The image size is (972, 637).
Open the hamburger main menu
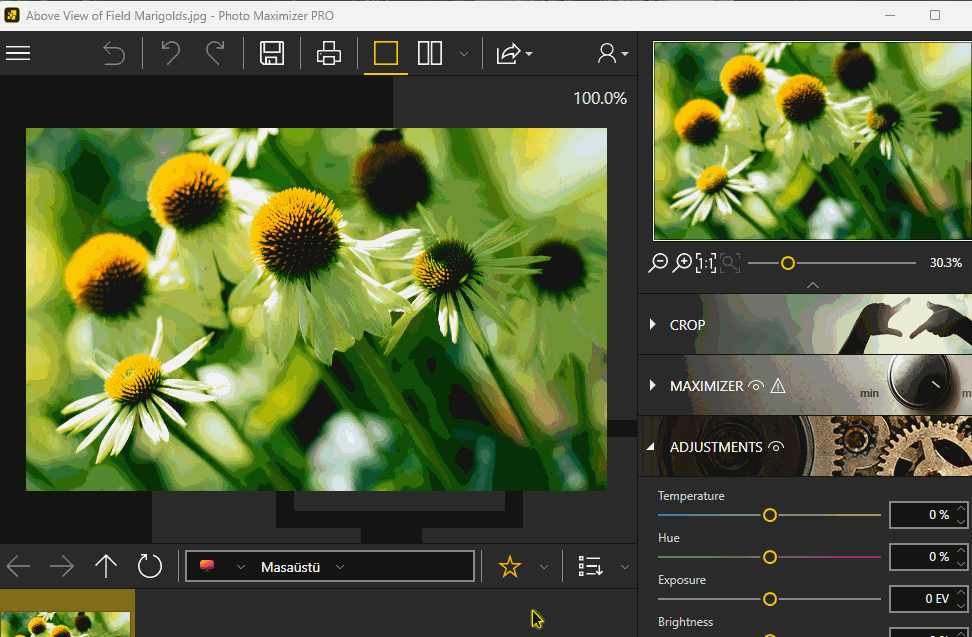tap(18, 53)
